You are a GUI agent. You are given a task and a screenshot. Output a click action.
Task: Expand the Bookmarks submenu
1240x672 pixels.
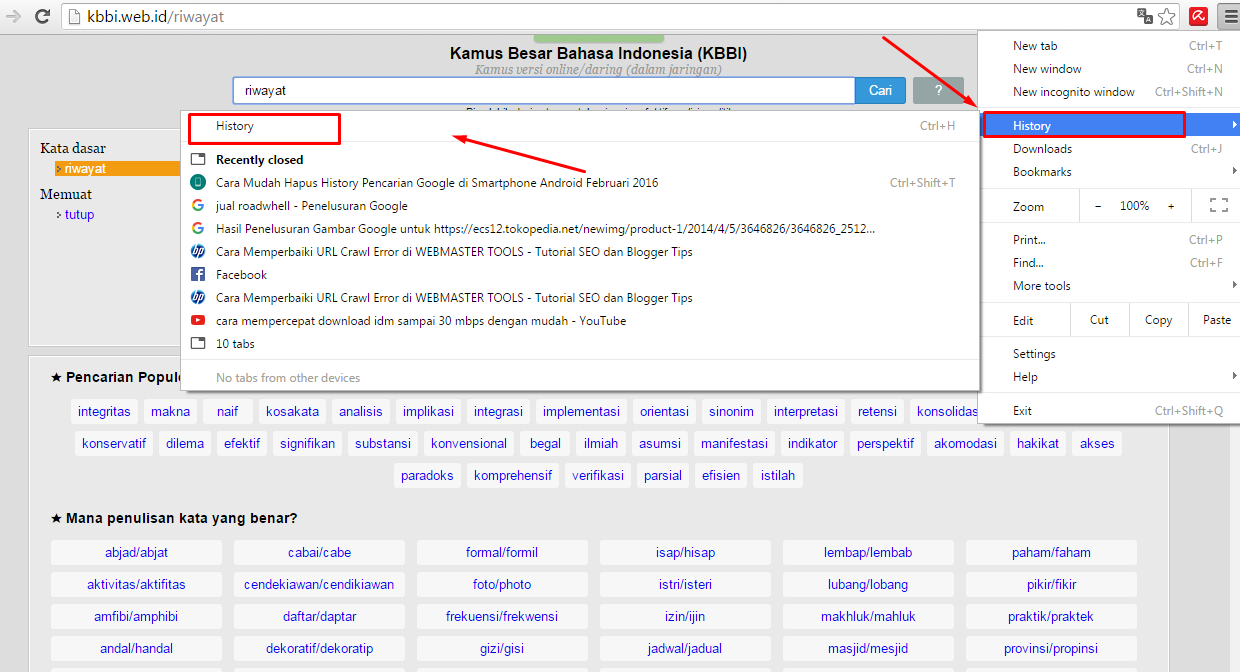1040,171
